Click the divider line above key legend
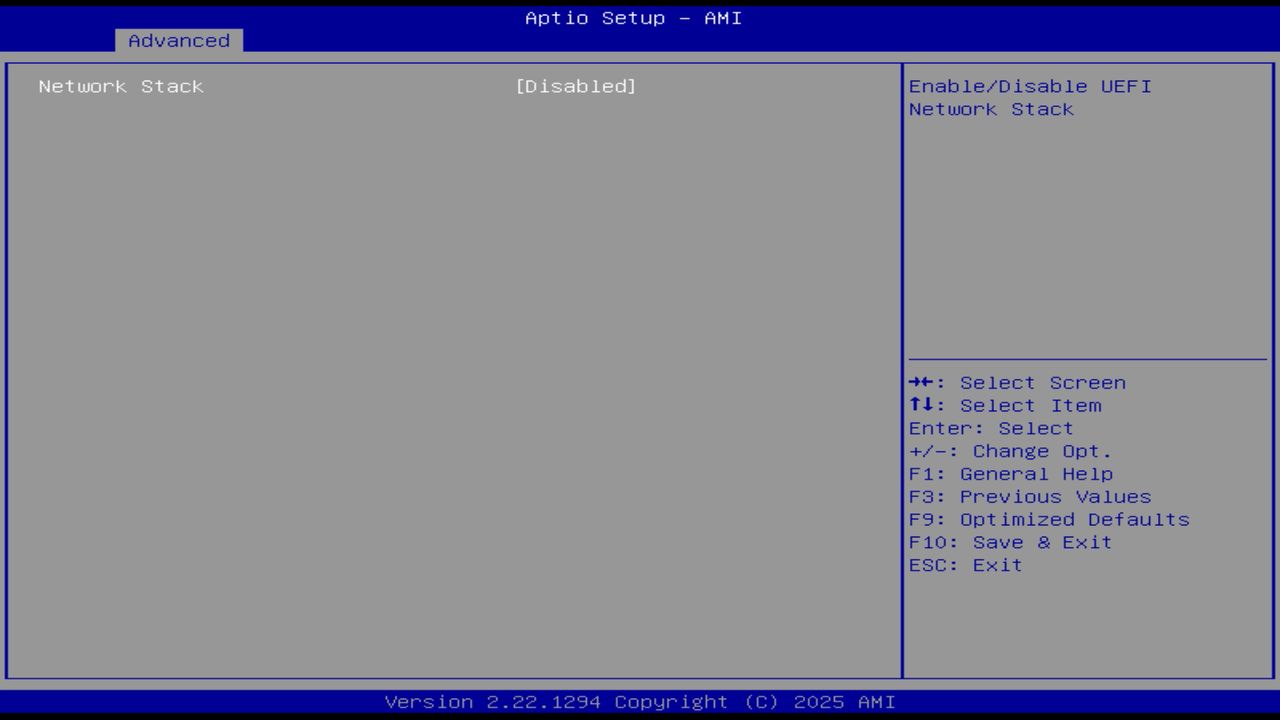Viewport: 1280px width, 720px height. tap(1088, 356)
